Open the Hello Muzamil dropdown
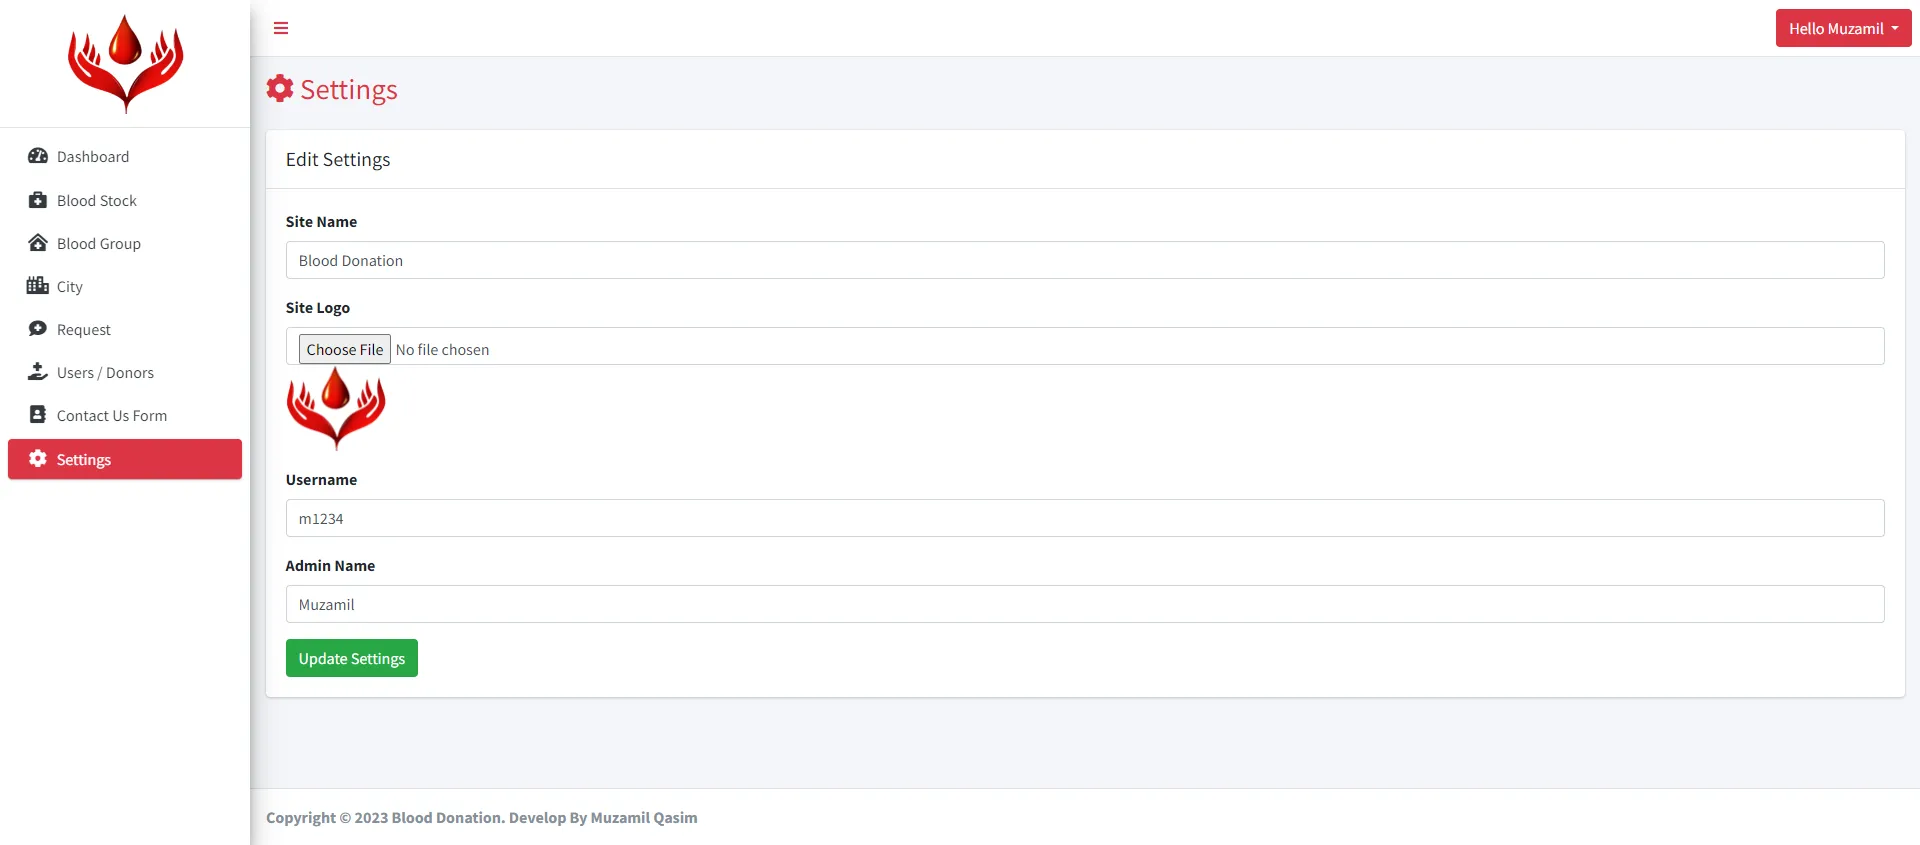 pyautogui.click(x=1843, y=28)
